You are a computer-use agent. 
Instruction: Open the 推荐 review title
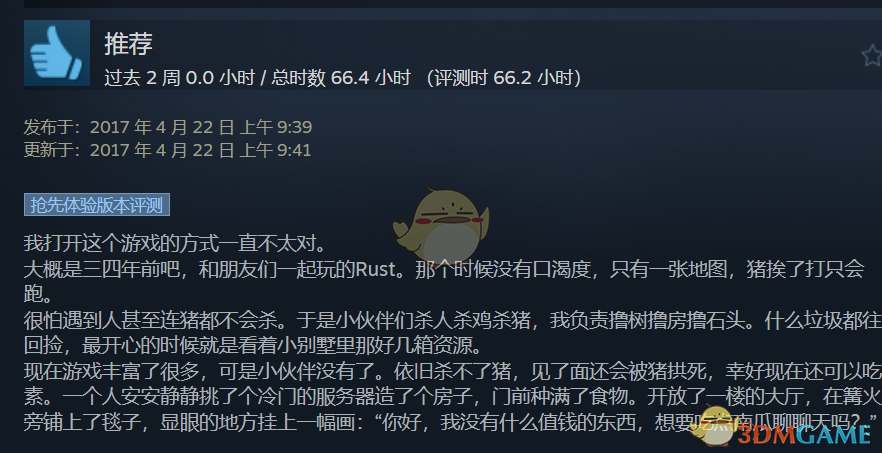tap(128, 43)
